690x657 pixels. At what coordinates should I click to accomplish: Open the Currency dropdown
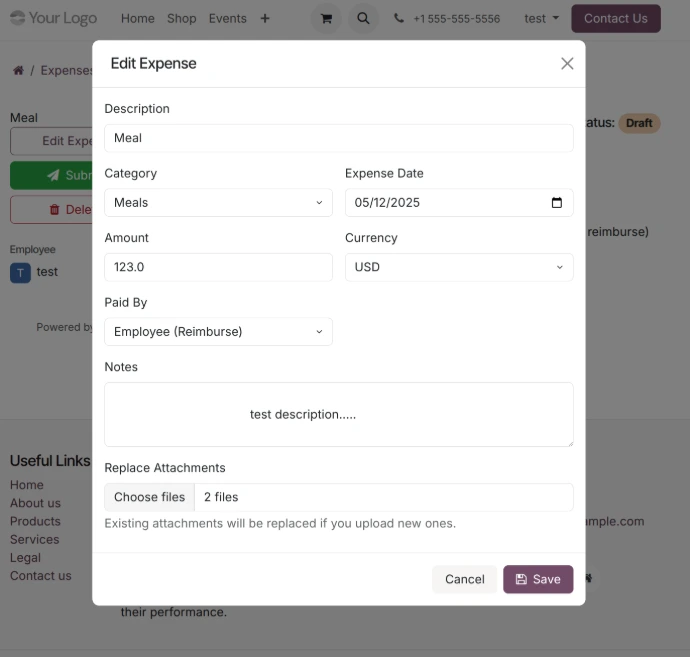pyautogui.click(x=459, y=267)
